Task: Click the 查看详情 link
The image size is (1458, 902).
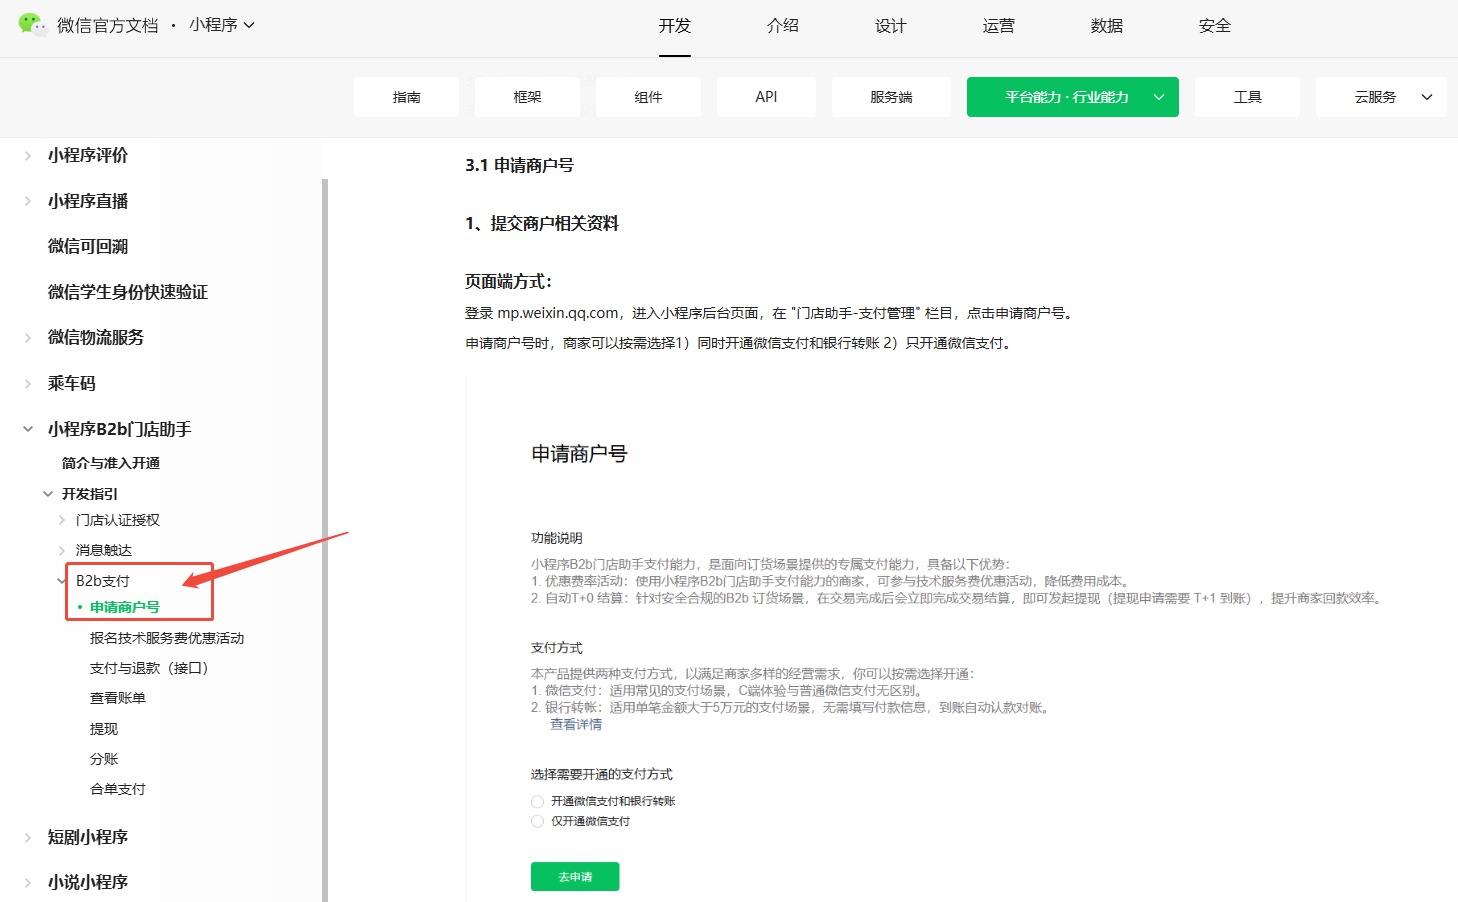Action: click(576, 725)
